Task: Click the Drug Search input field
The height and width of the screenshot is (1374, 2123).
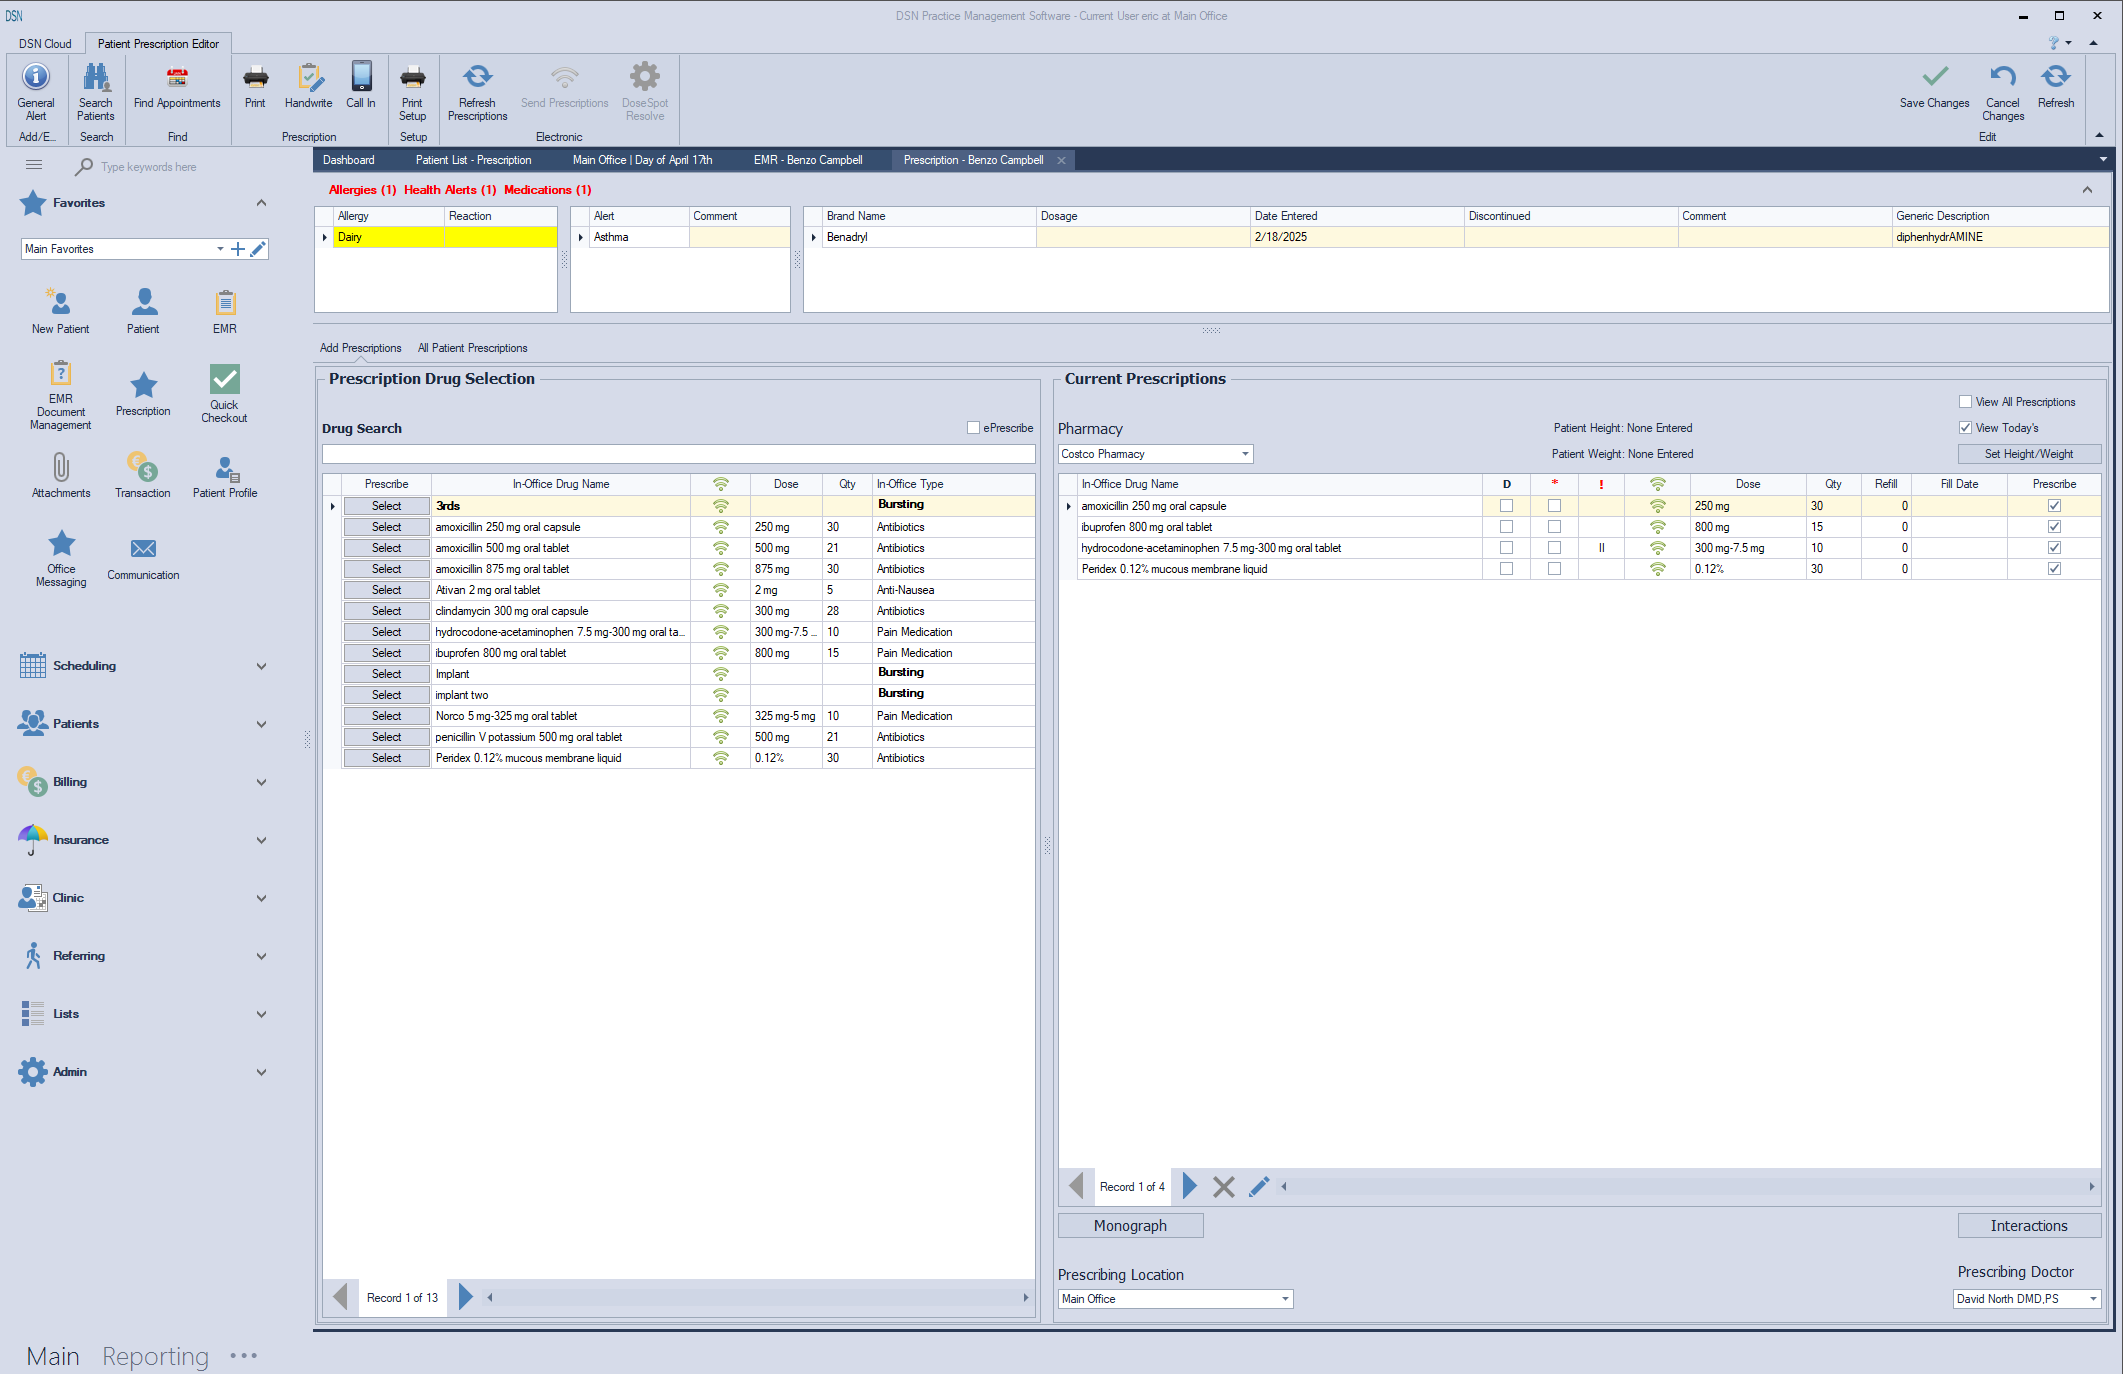Action: (x=678, y=454)
